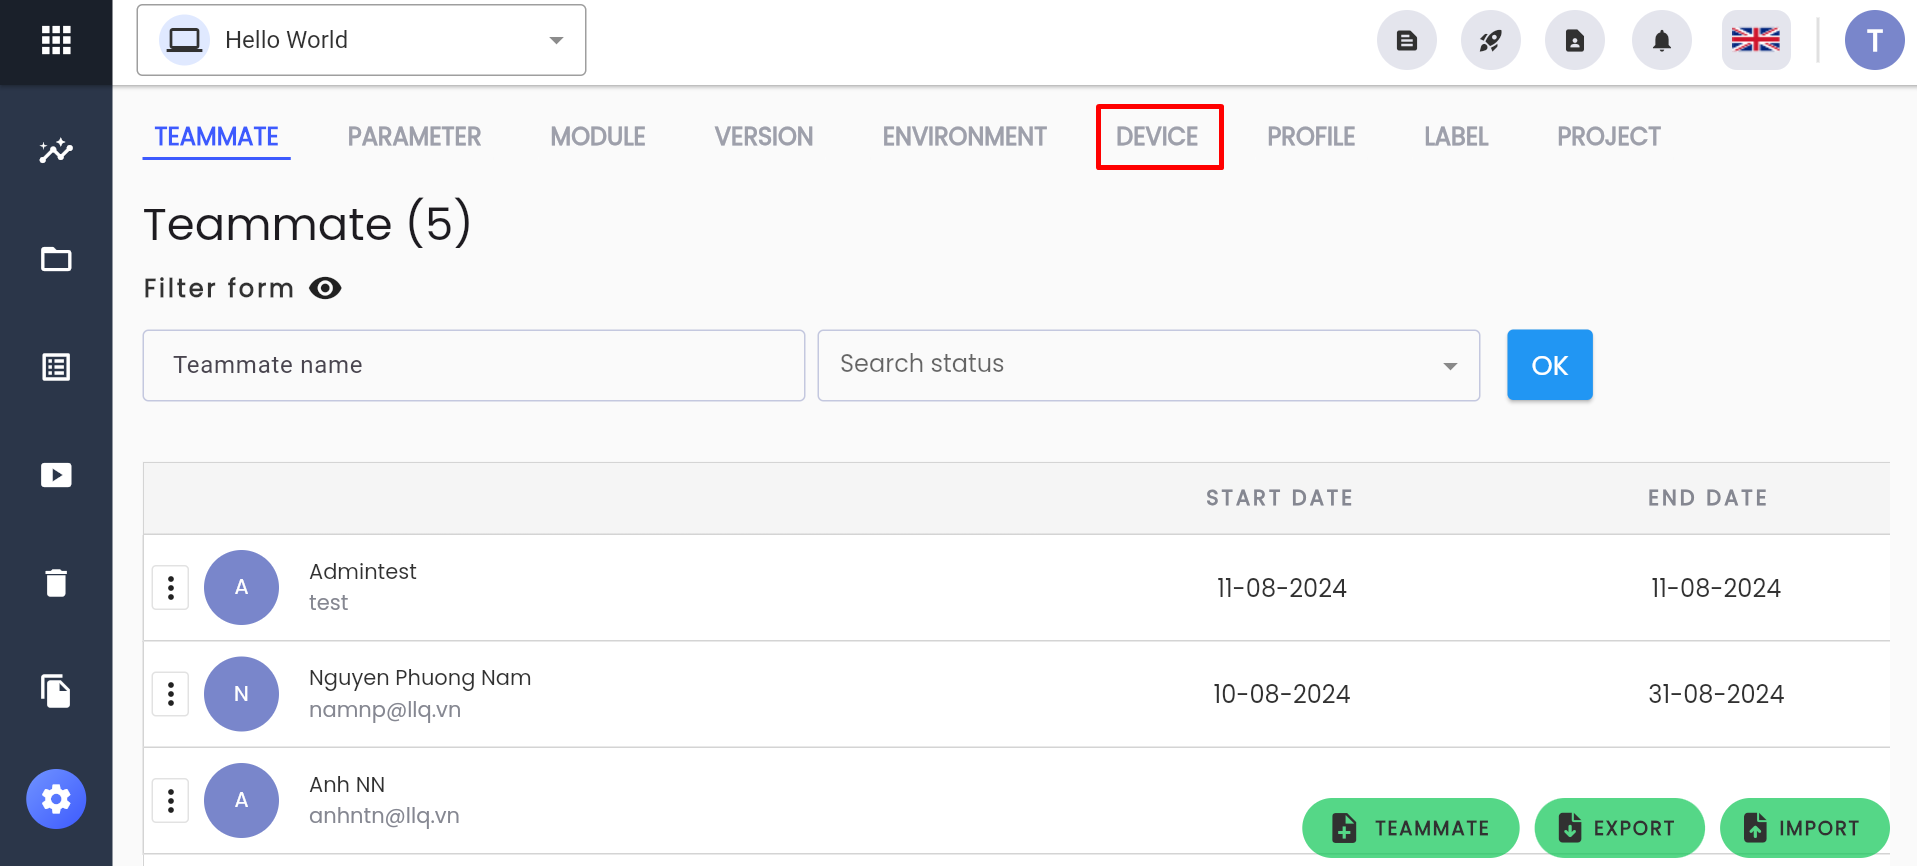
Task: Open the analytics chart sidebar icon
Action: 56,151
